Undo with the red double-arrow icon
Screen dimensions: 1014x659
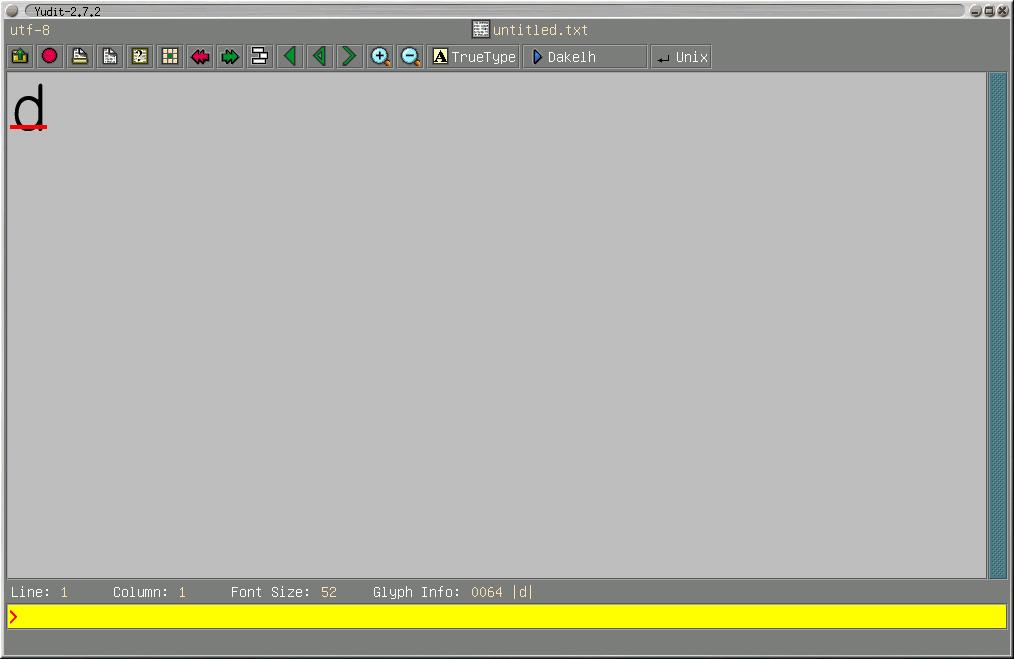tap(200, 57)
